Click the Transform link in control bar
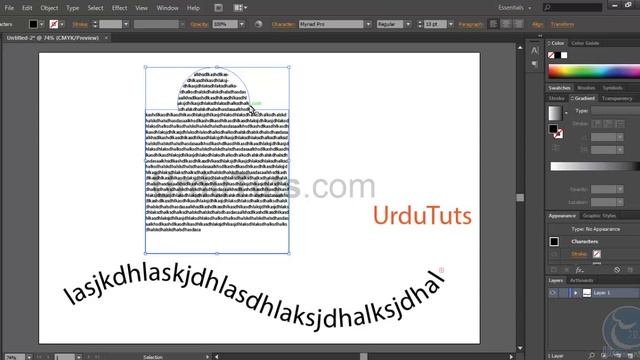Viewport: 640px width, 360px height. [x=562, y=24]
